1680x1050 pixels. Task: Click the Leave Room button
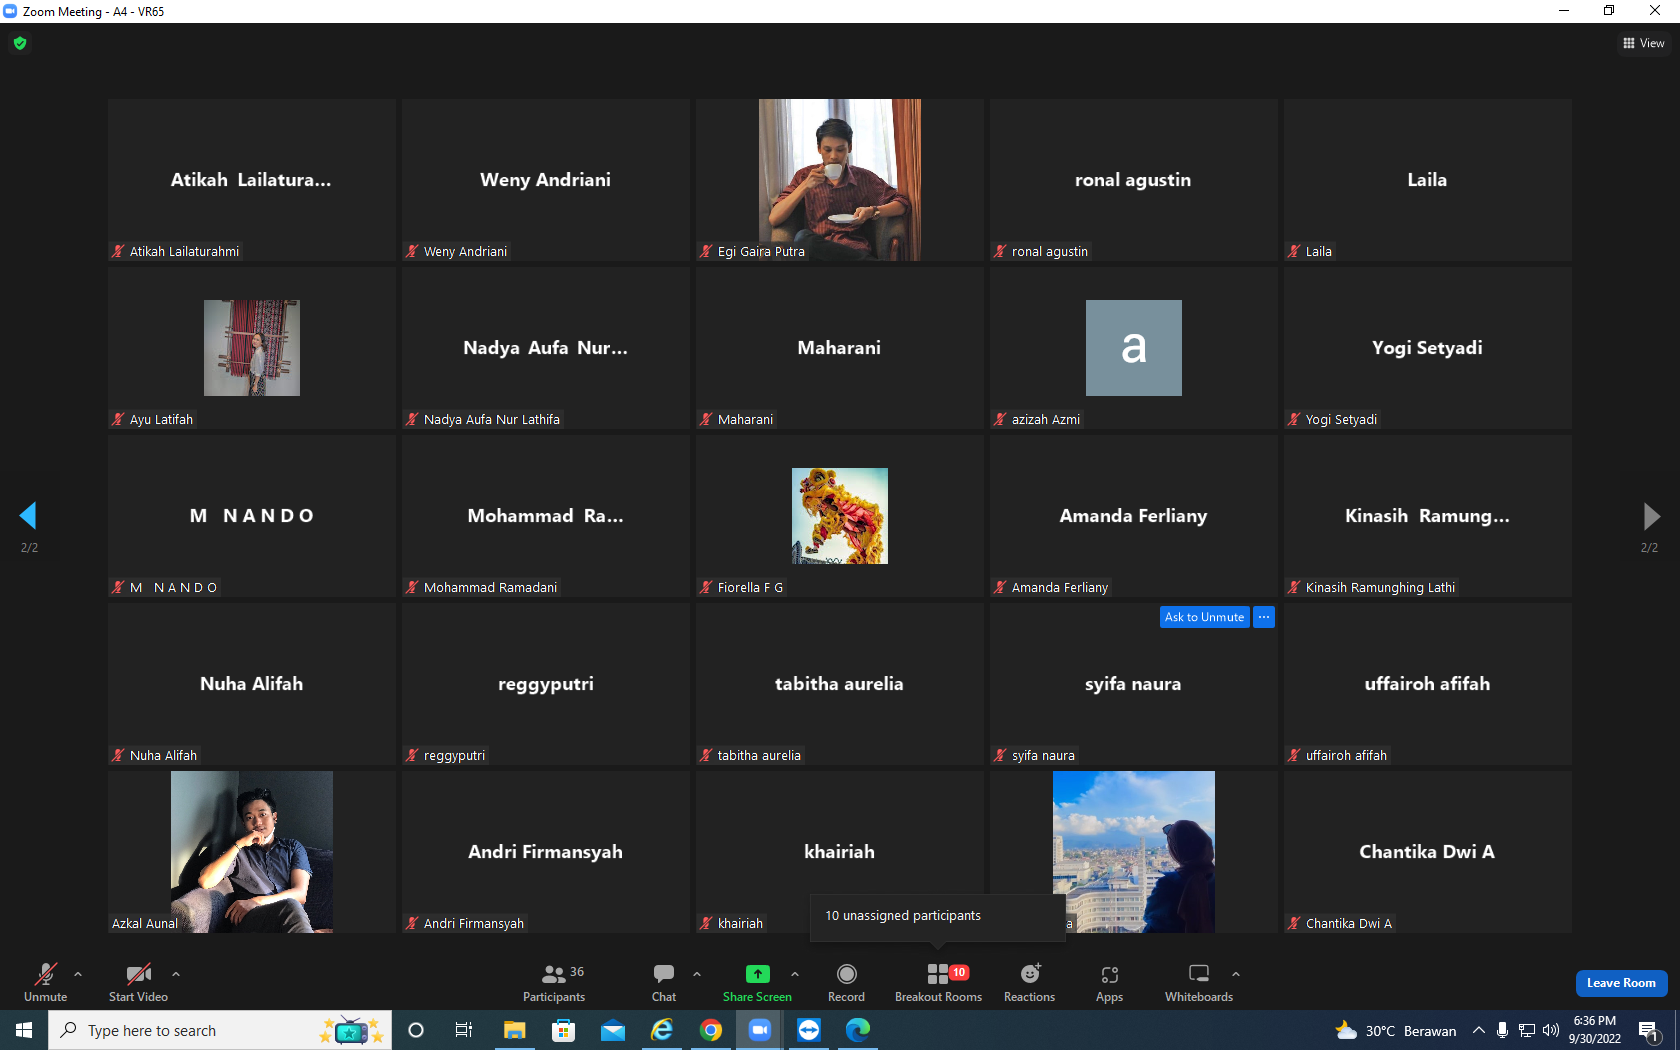pyautogui.click(x=1621, y=983)
